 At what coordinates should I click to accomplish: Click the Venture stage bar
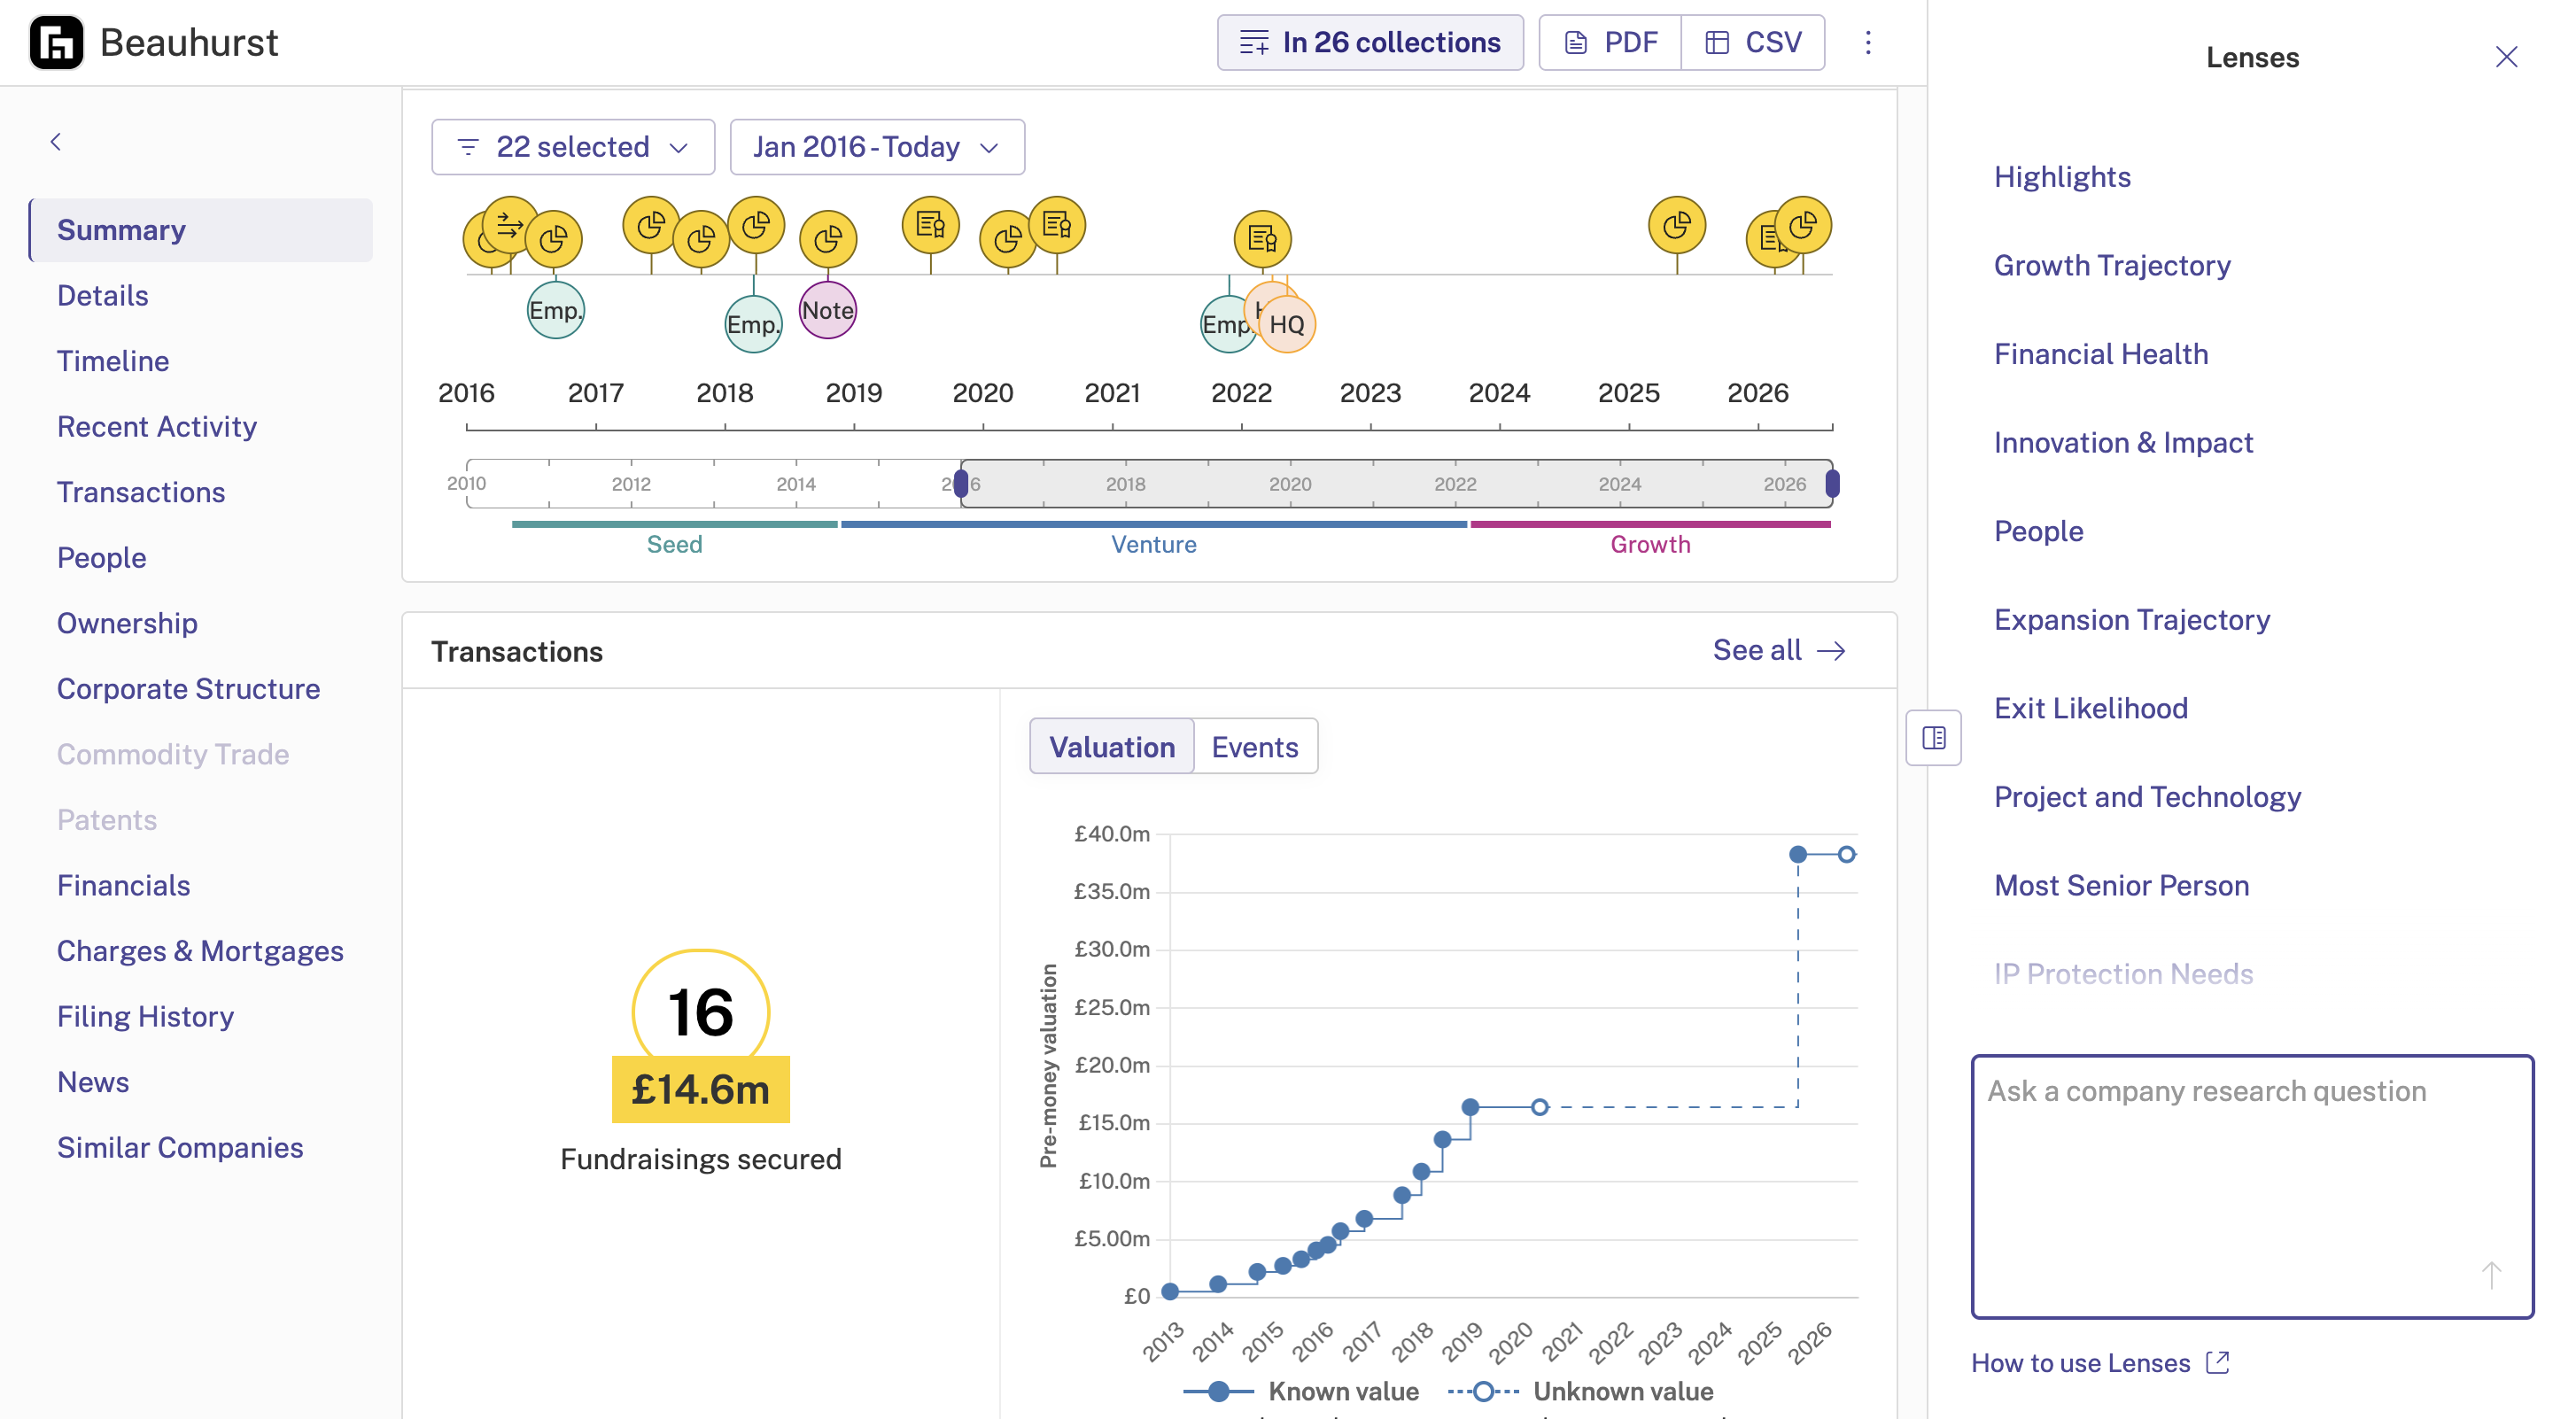pyautogui.click(x=1153, y=524)
